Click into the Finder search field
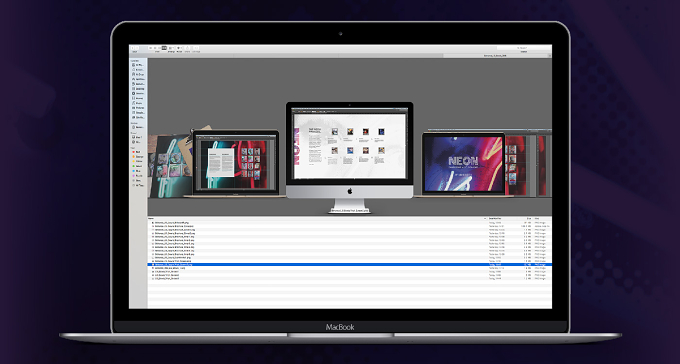 tap(523, 48)
